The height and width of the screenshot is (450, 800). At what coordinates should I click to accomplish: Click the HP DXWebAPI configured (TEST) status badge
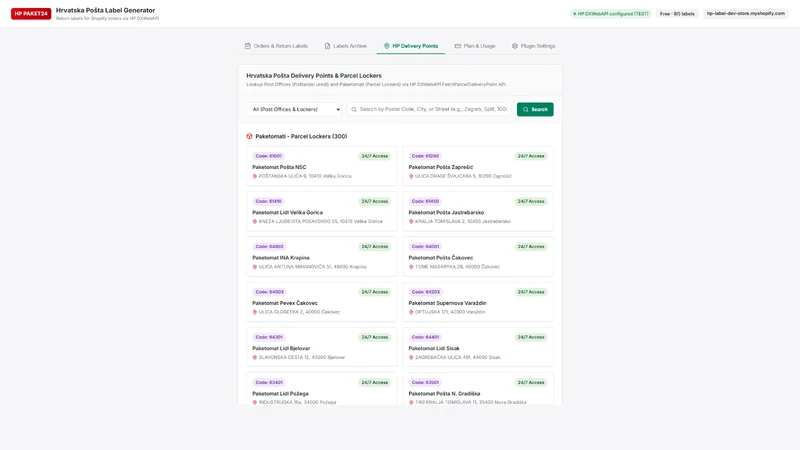click(x=611, y=14)
